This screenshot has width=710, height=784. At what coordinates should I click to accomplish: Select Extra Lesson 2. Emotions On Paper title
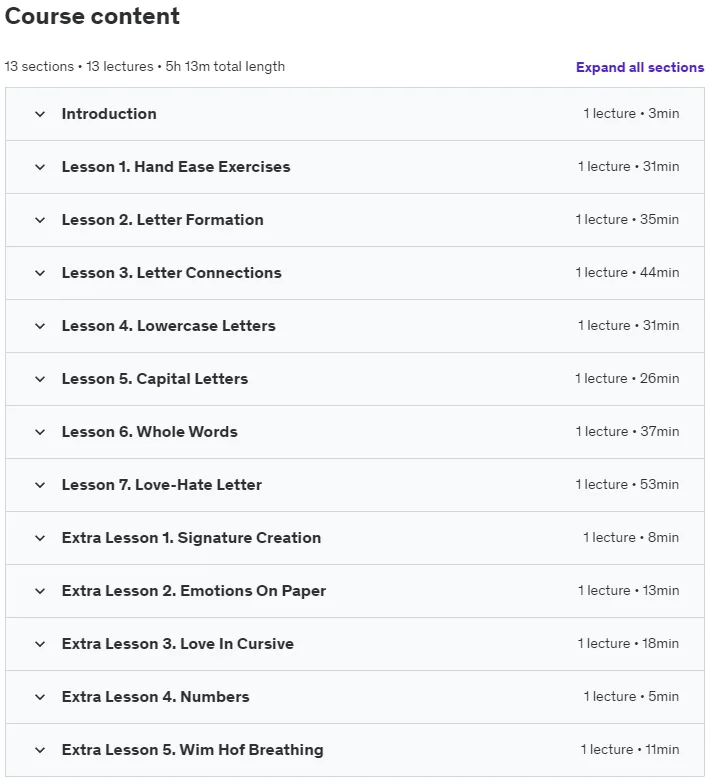click(194, 590)
